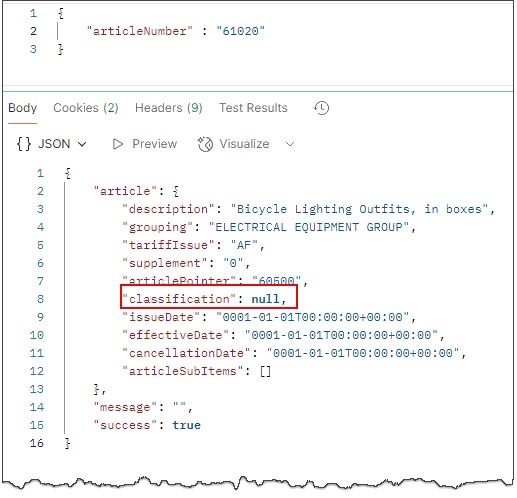Click the "articleNumber" key in request body

pos(140,31)
